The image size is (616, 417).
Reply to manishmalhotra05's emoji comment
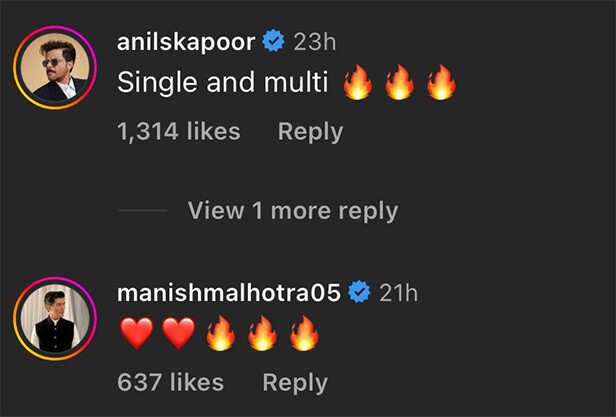coord(295,383)
